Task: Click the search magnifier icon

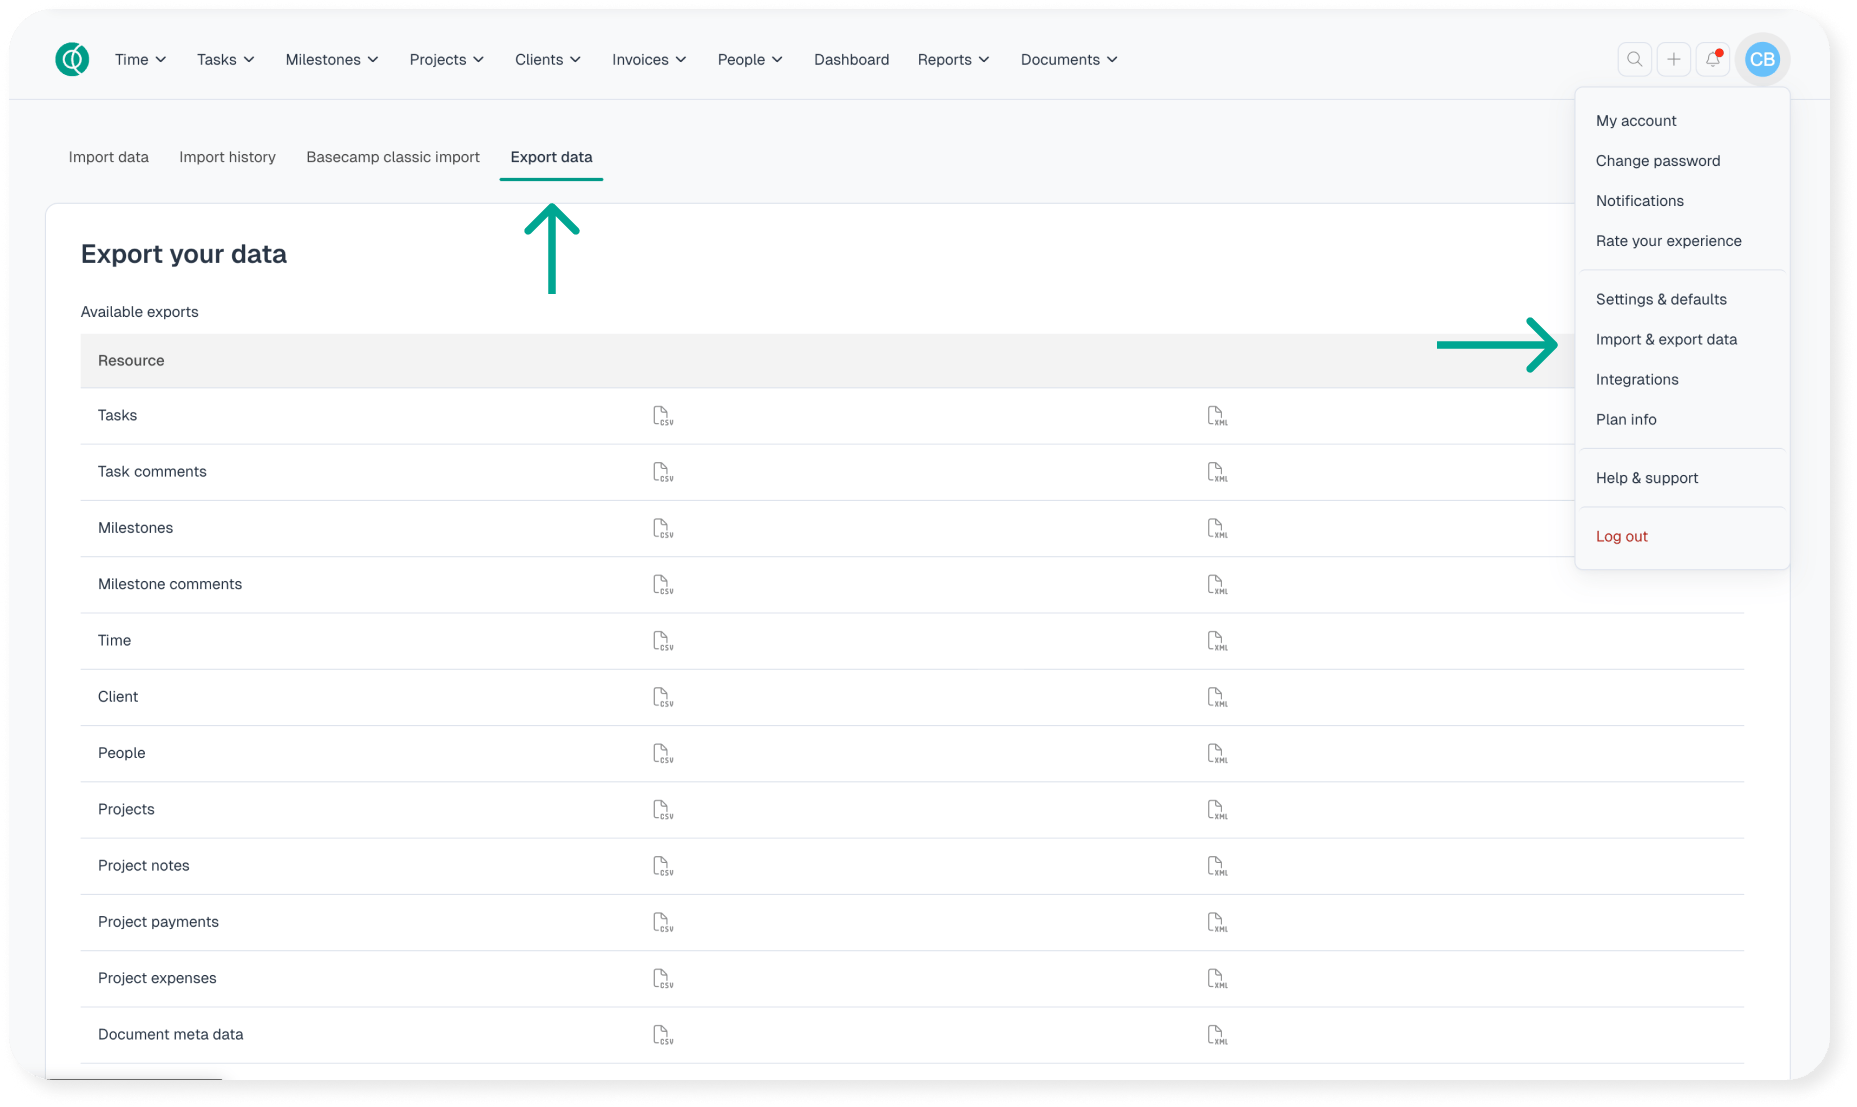Action: pyautogui.click(x=1634, y=60)
